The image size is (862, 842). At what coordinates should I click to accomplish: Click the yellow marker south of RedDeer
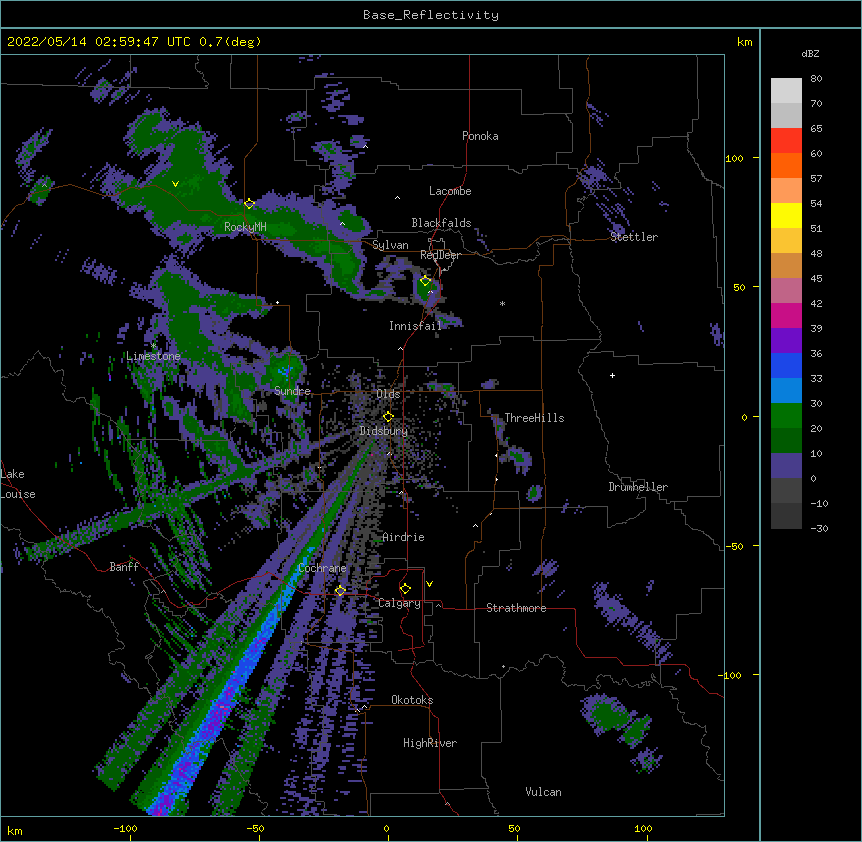(x=425, y=280)
